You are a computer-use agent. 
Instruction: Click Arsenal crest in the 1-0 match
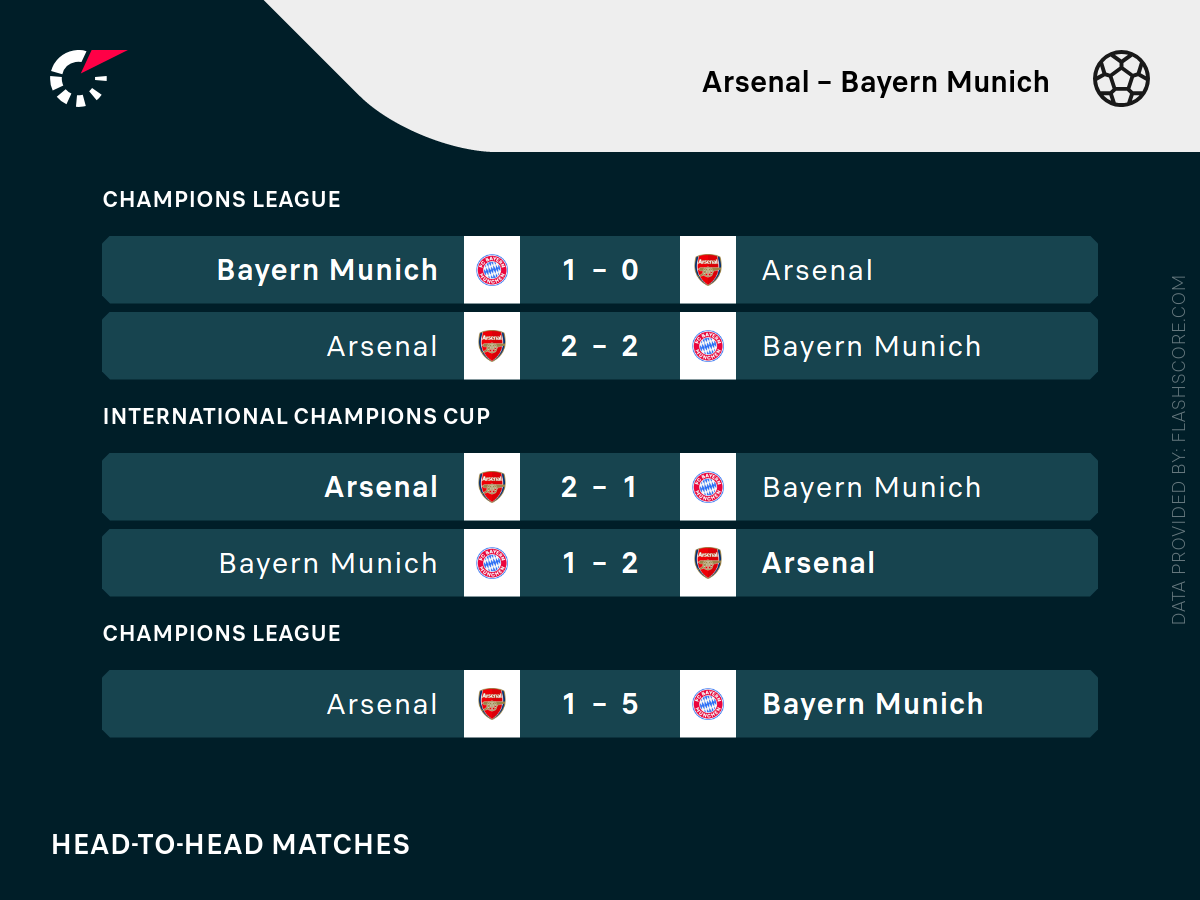708,270
